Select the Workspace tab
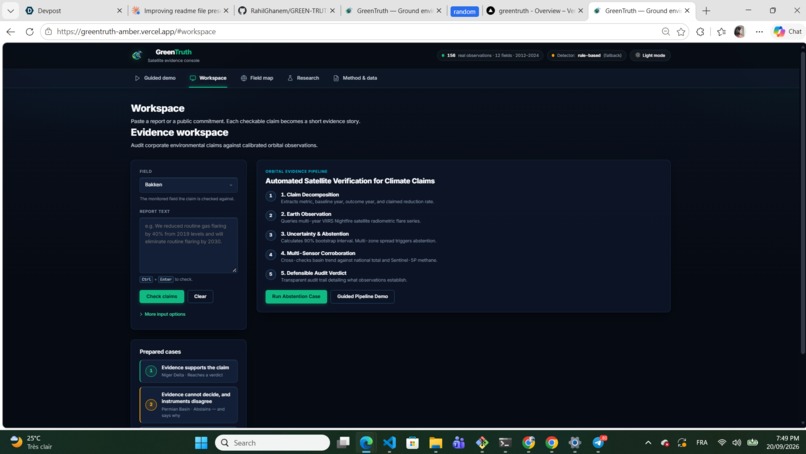The width and height of the screenshot is (806, 454). (x=208, y=78)
